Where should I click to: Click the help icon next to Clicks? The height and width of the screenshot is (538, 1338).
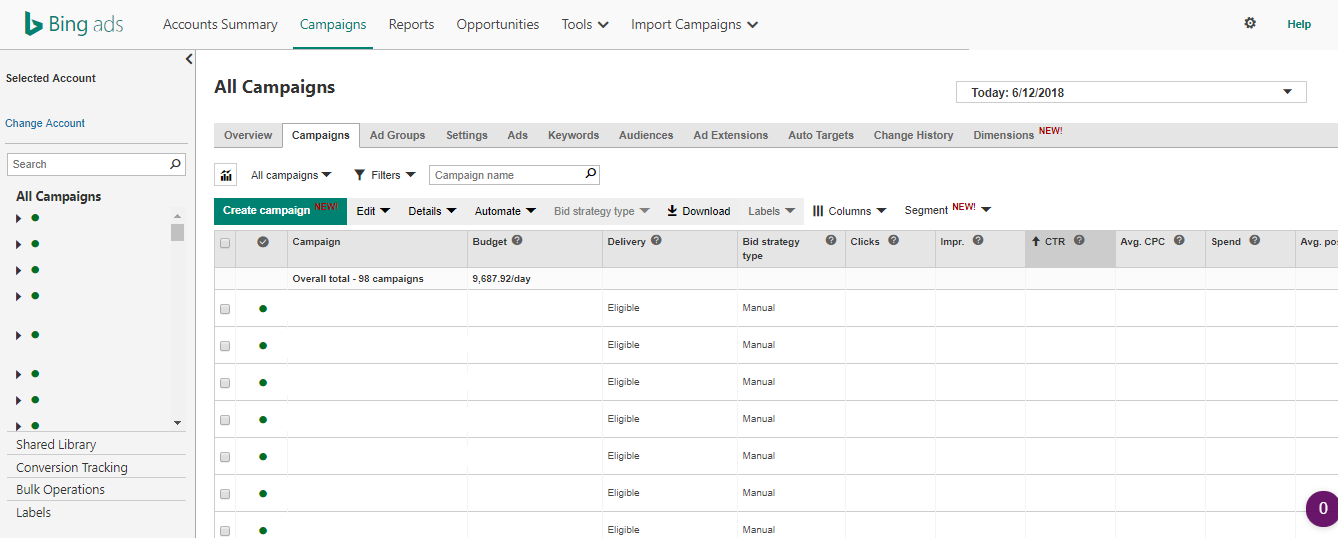coord(893,240)
